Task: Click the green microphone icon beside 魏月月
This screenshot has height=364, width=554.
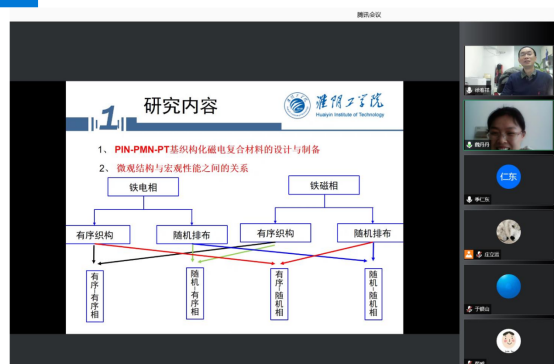Action: 469,145
